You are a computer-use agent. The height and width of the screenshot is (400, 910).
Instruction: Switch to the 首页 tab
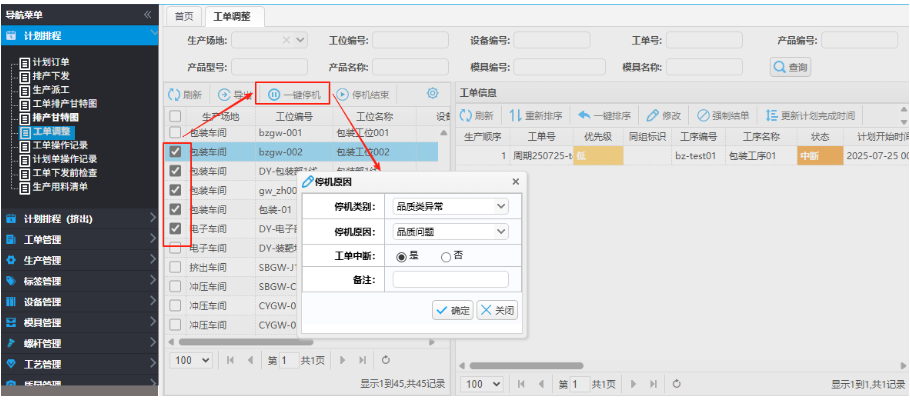coord(182,17)
